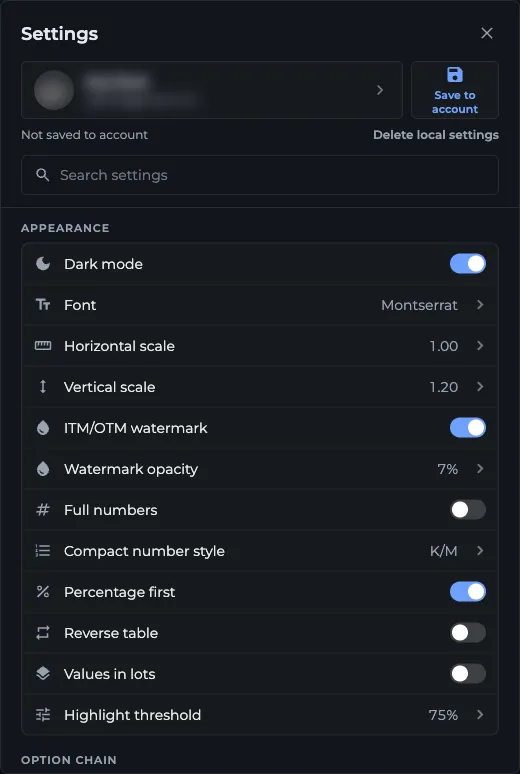Click the floppy disk save icon
This screenshot has width=520, height=774.
click(x=455, y=75)
